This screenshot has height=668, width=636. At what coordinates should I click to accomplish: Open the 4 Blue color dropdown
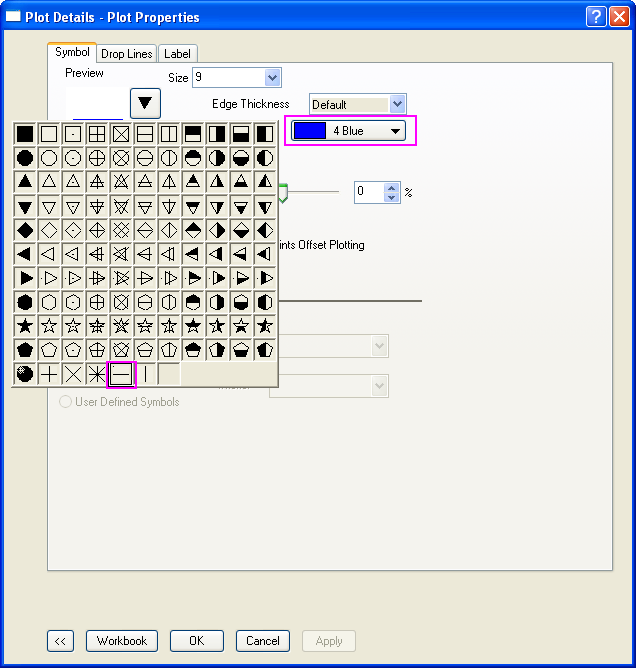[x=396, y=131]
